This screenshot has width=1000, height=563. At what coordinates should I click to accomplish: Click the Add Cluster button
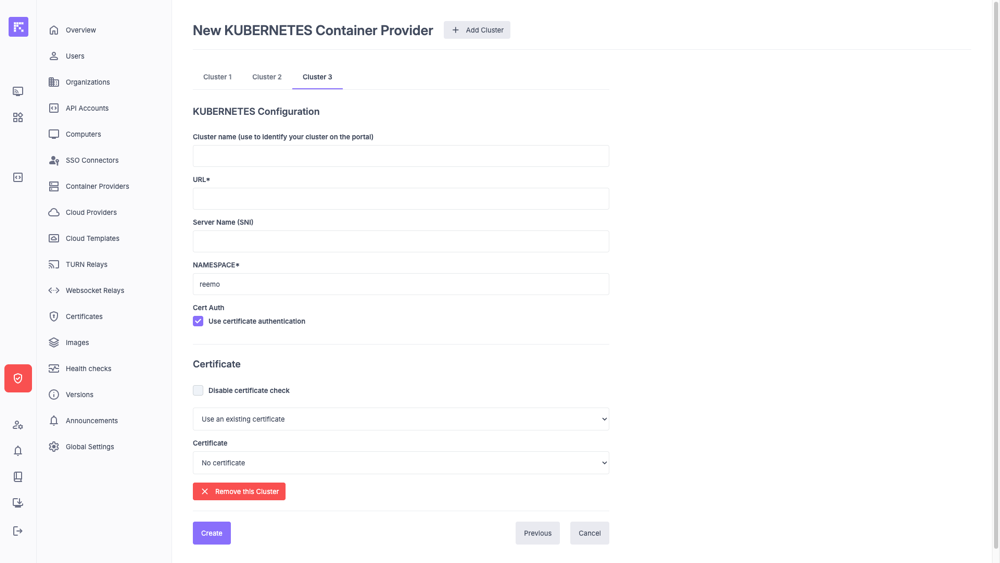[x=477, y=30]
